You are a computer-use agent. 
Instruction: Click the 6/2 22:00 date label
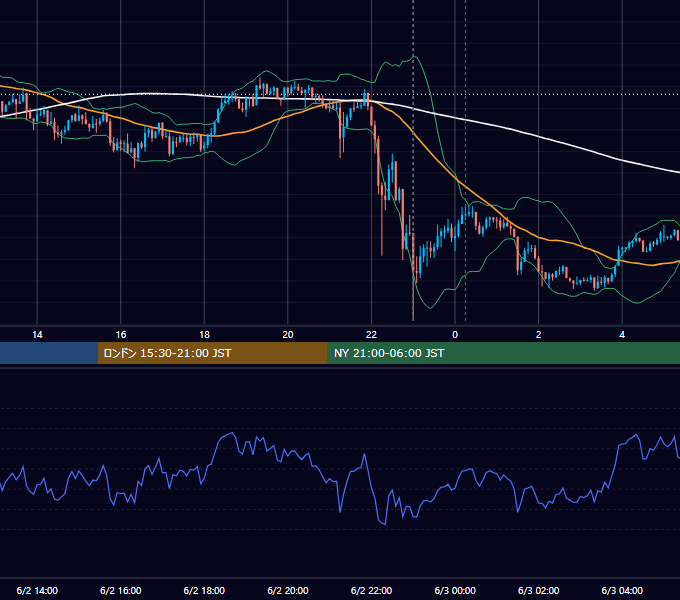(371, 590)
